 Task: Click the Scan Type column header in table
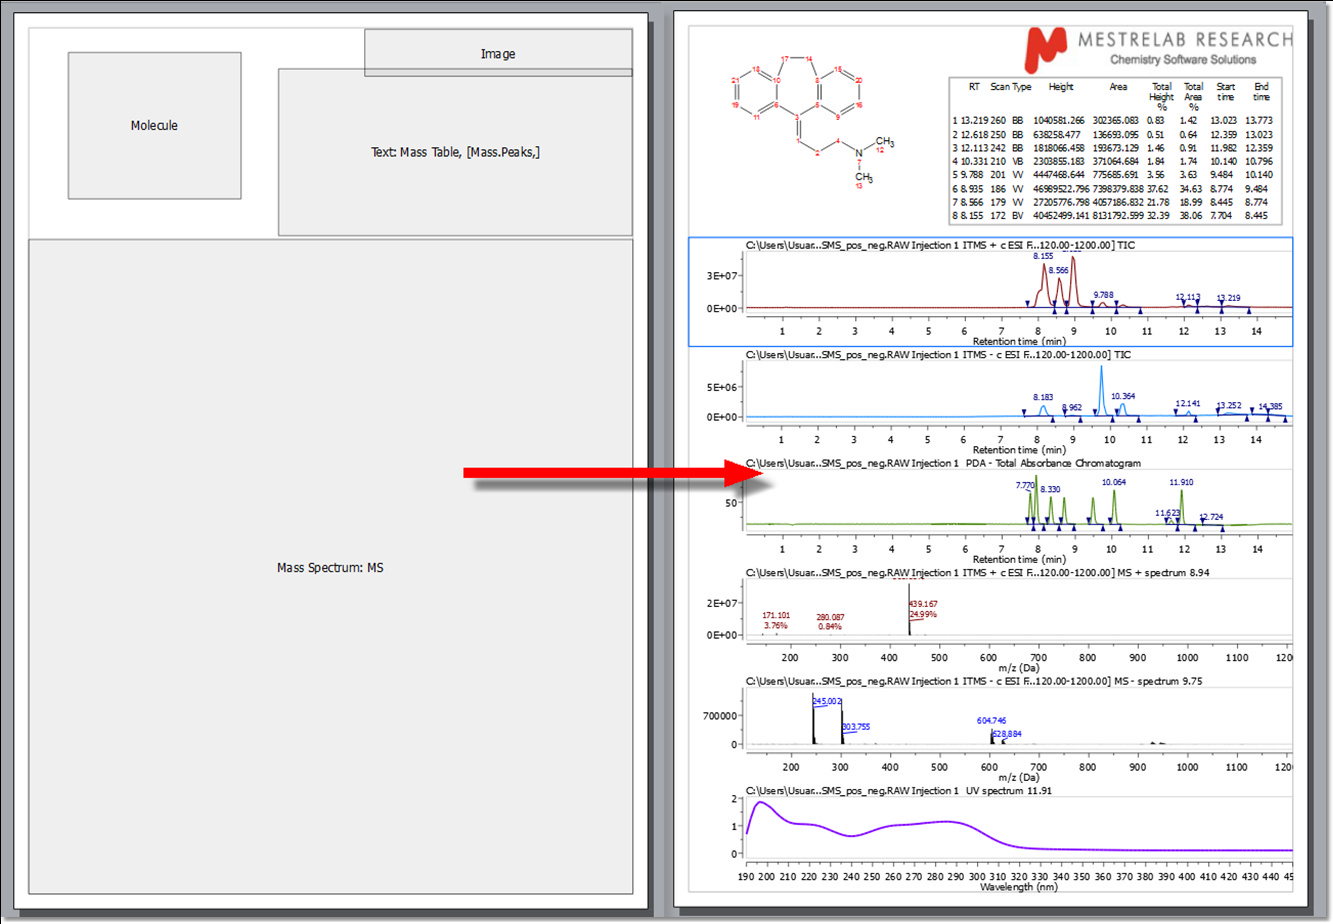coord(1011,87)
